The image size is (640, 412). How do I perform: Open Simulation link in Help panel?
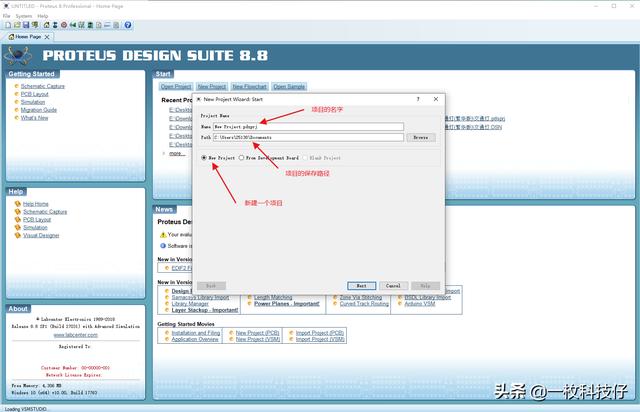(x=35, y=227)
